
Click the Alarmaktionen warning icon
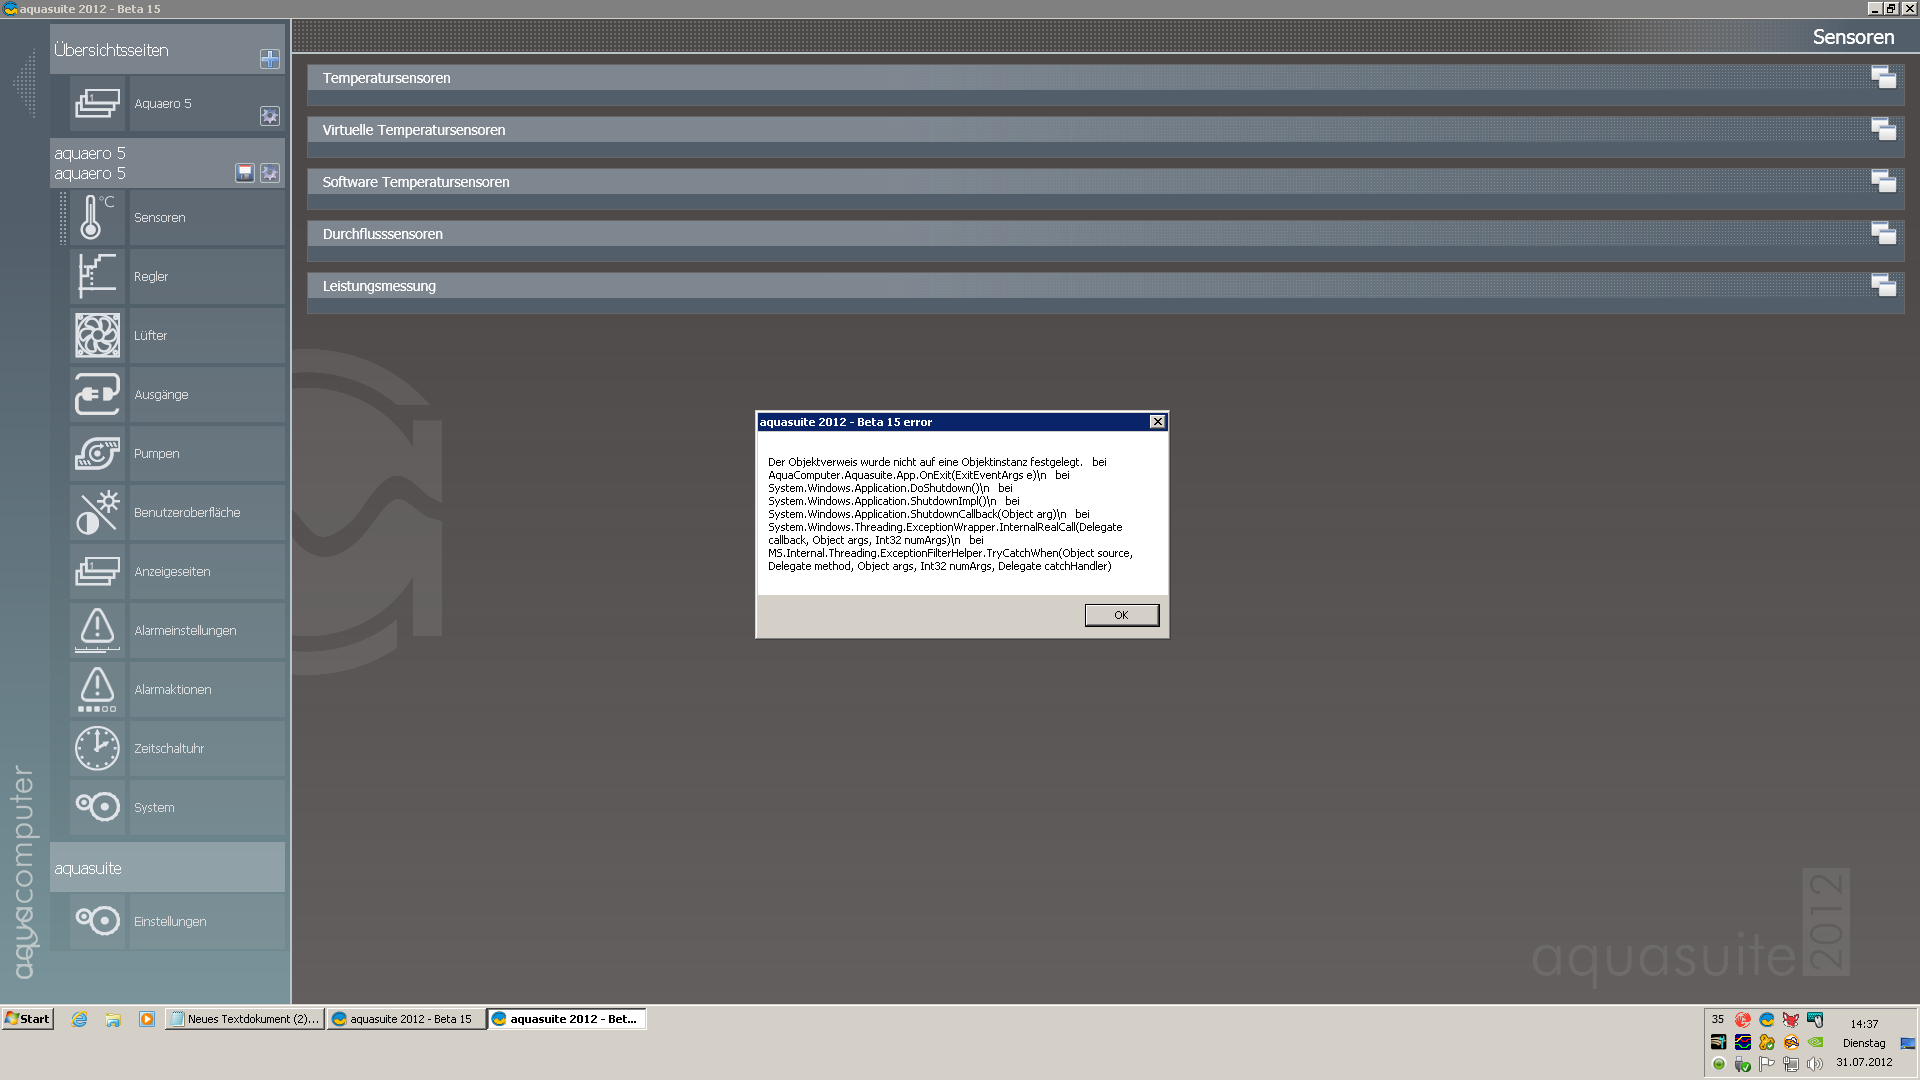96,689
